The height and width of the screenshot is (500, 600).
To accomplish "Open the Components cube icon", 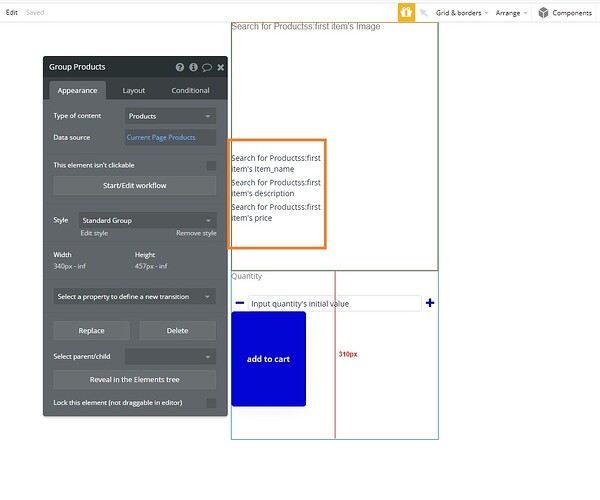I will tap(543, 13).
